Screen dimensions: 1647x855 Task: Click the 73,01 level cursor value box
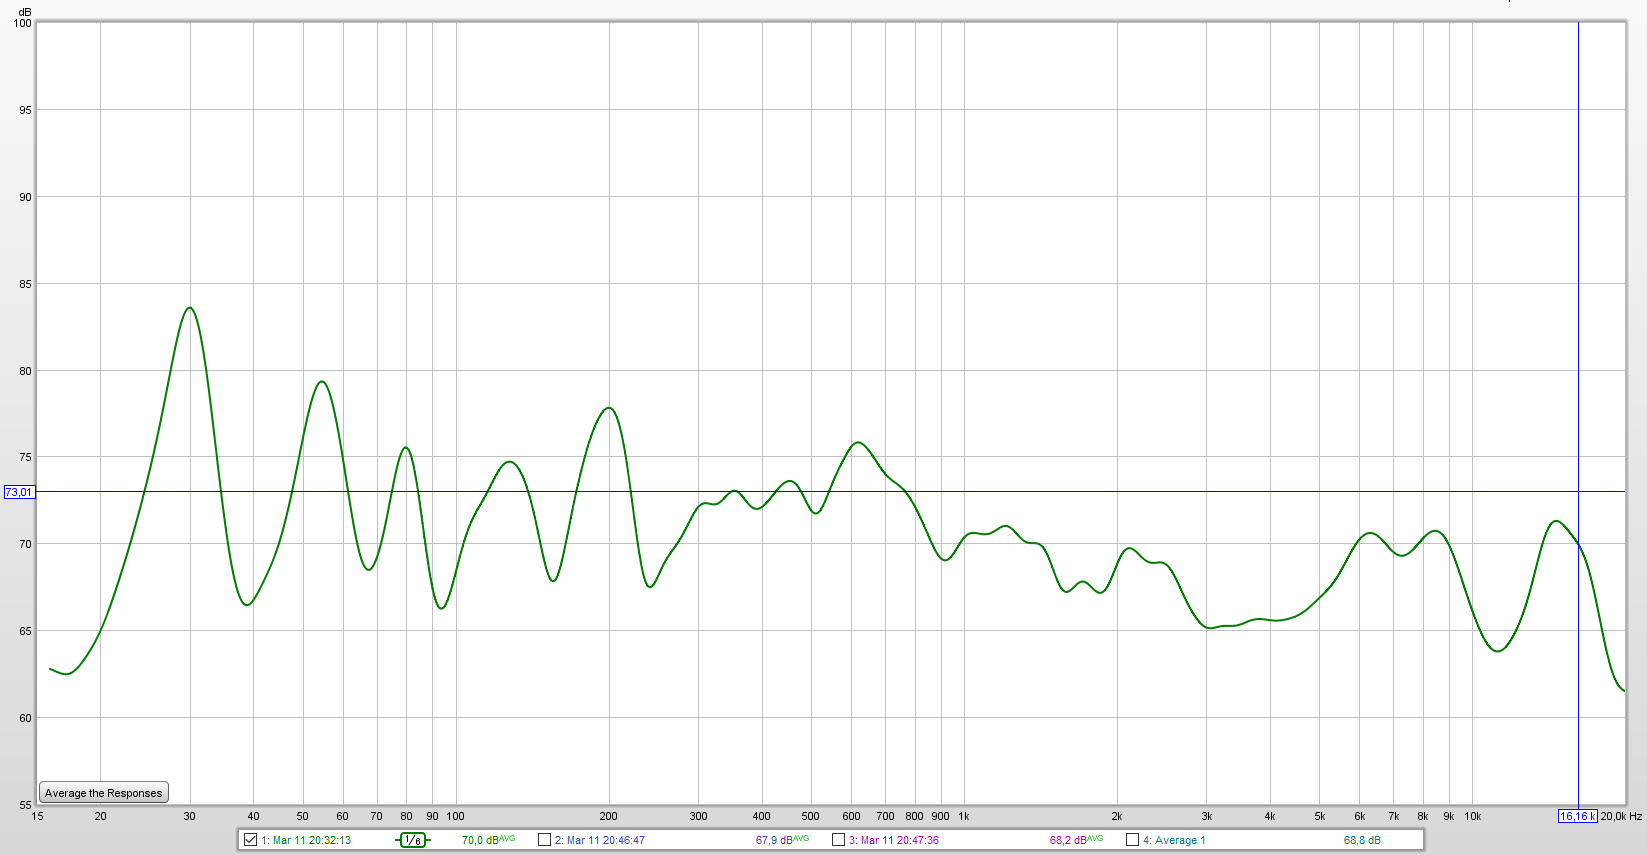(x=19, y=492)
